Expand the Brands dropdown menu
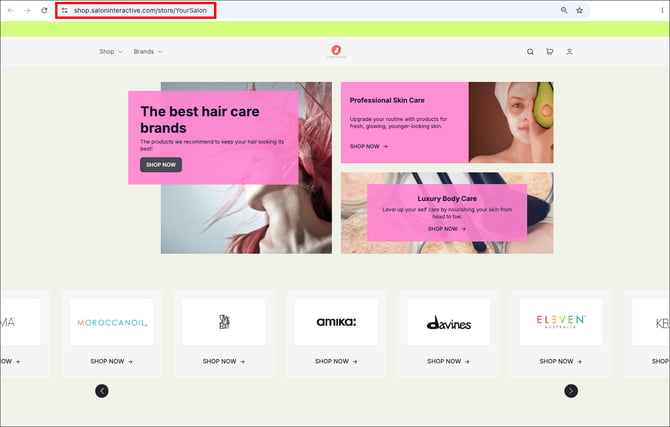Screen dimensions: 670x427 [148, 52]
